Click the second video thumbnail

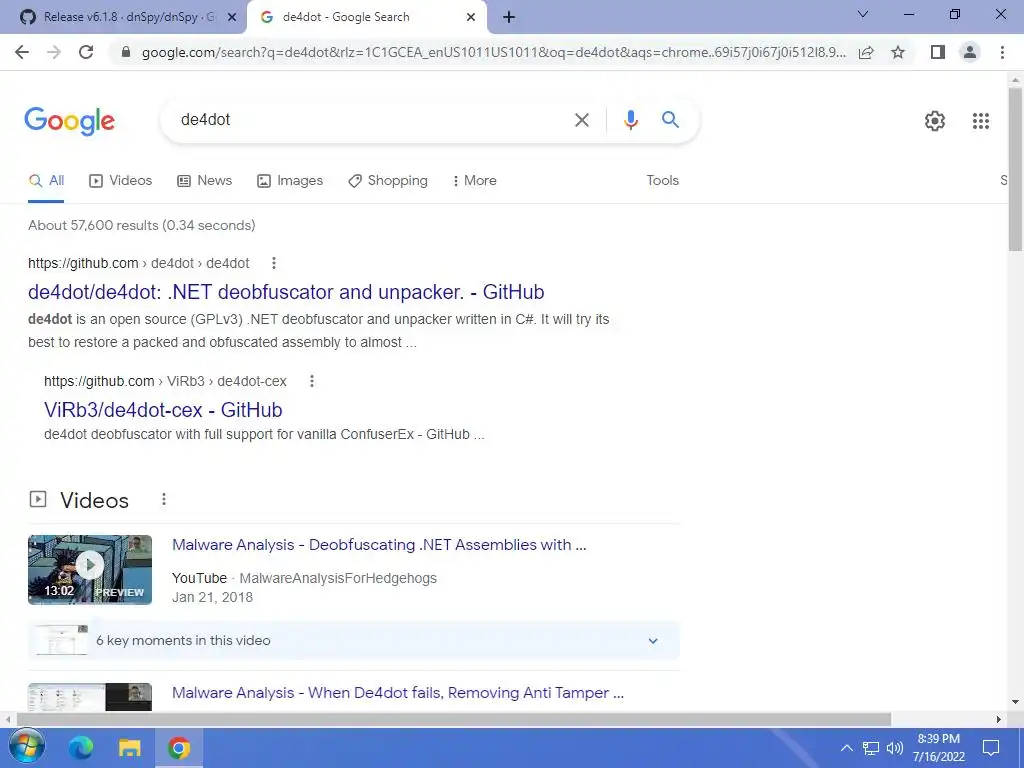90,697
